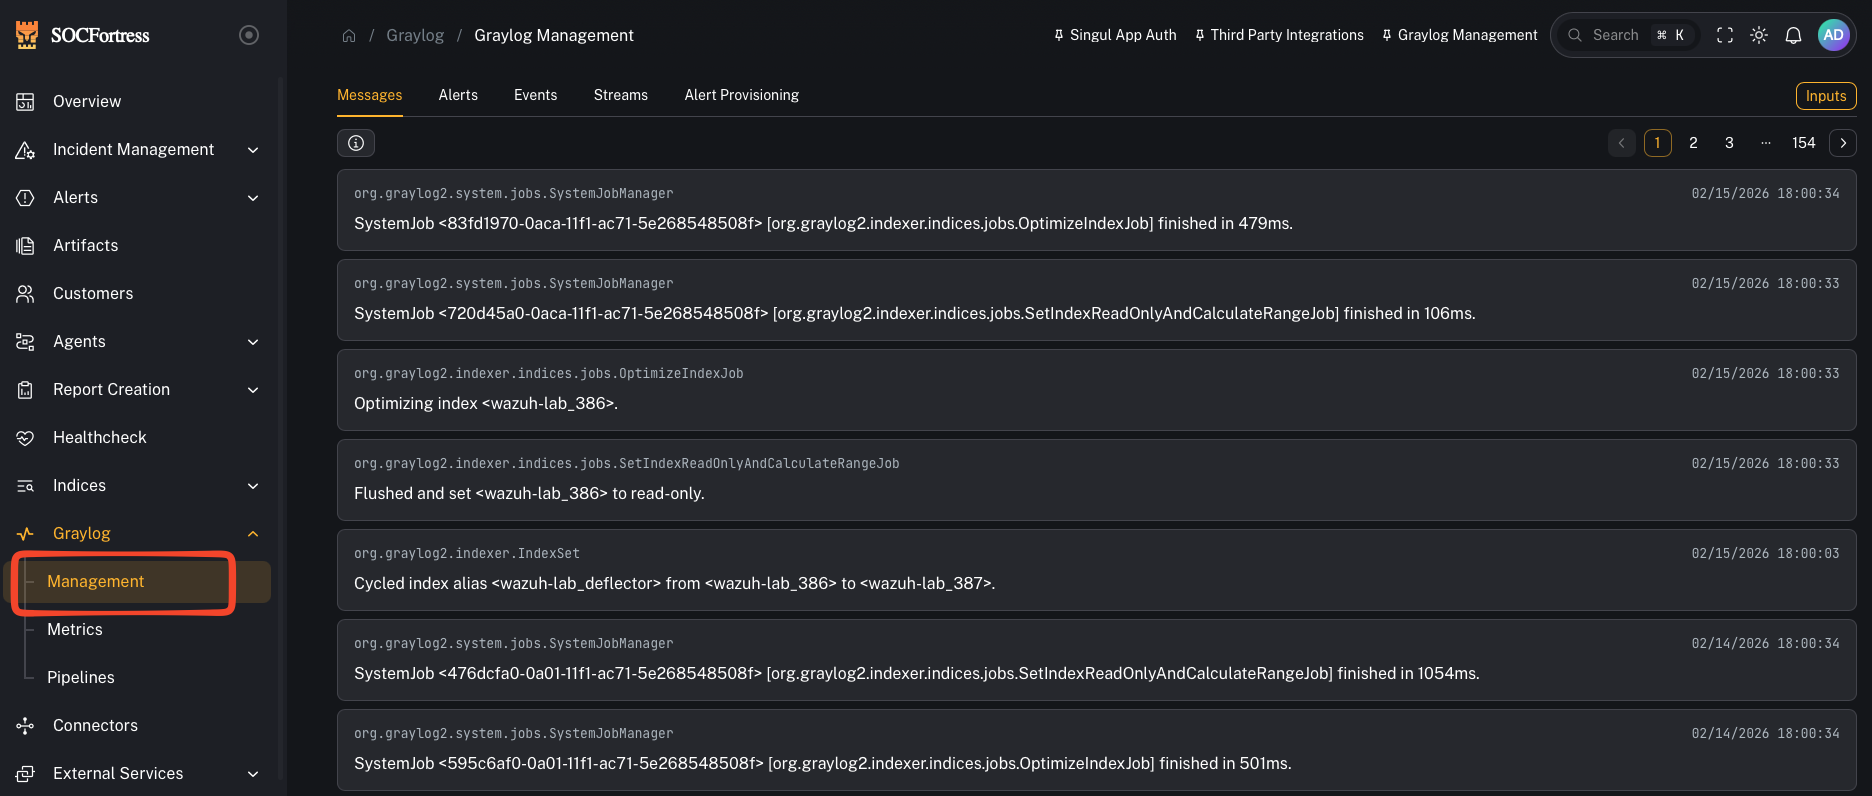Screen dimensions: 1872x796
Task: Click the Graylog breadcrumb link
Action: coord(415,35)
